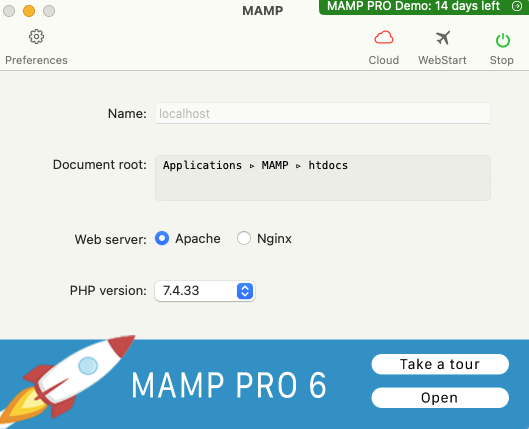Click the Stop toolbar label

[502, 60]
